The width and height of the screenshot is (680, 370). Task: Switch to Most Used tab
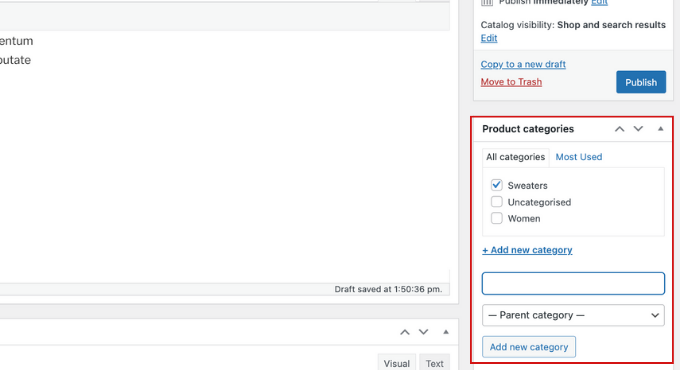pyautogui.click(x=579, y=157)
